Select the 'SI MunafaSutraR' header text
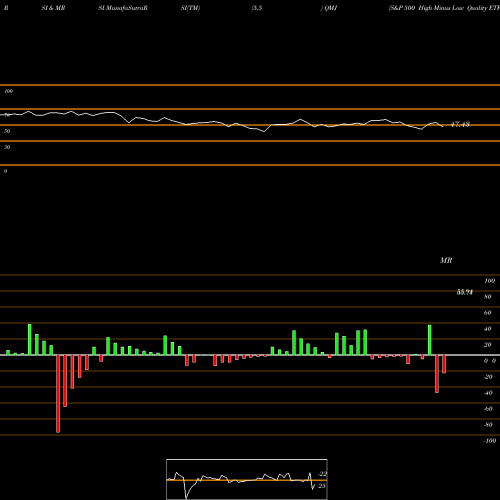The width and height of the screenshot is (500, 500). click(123, 8)
